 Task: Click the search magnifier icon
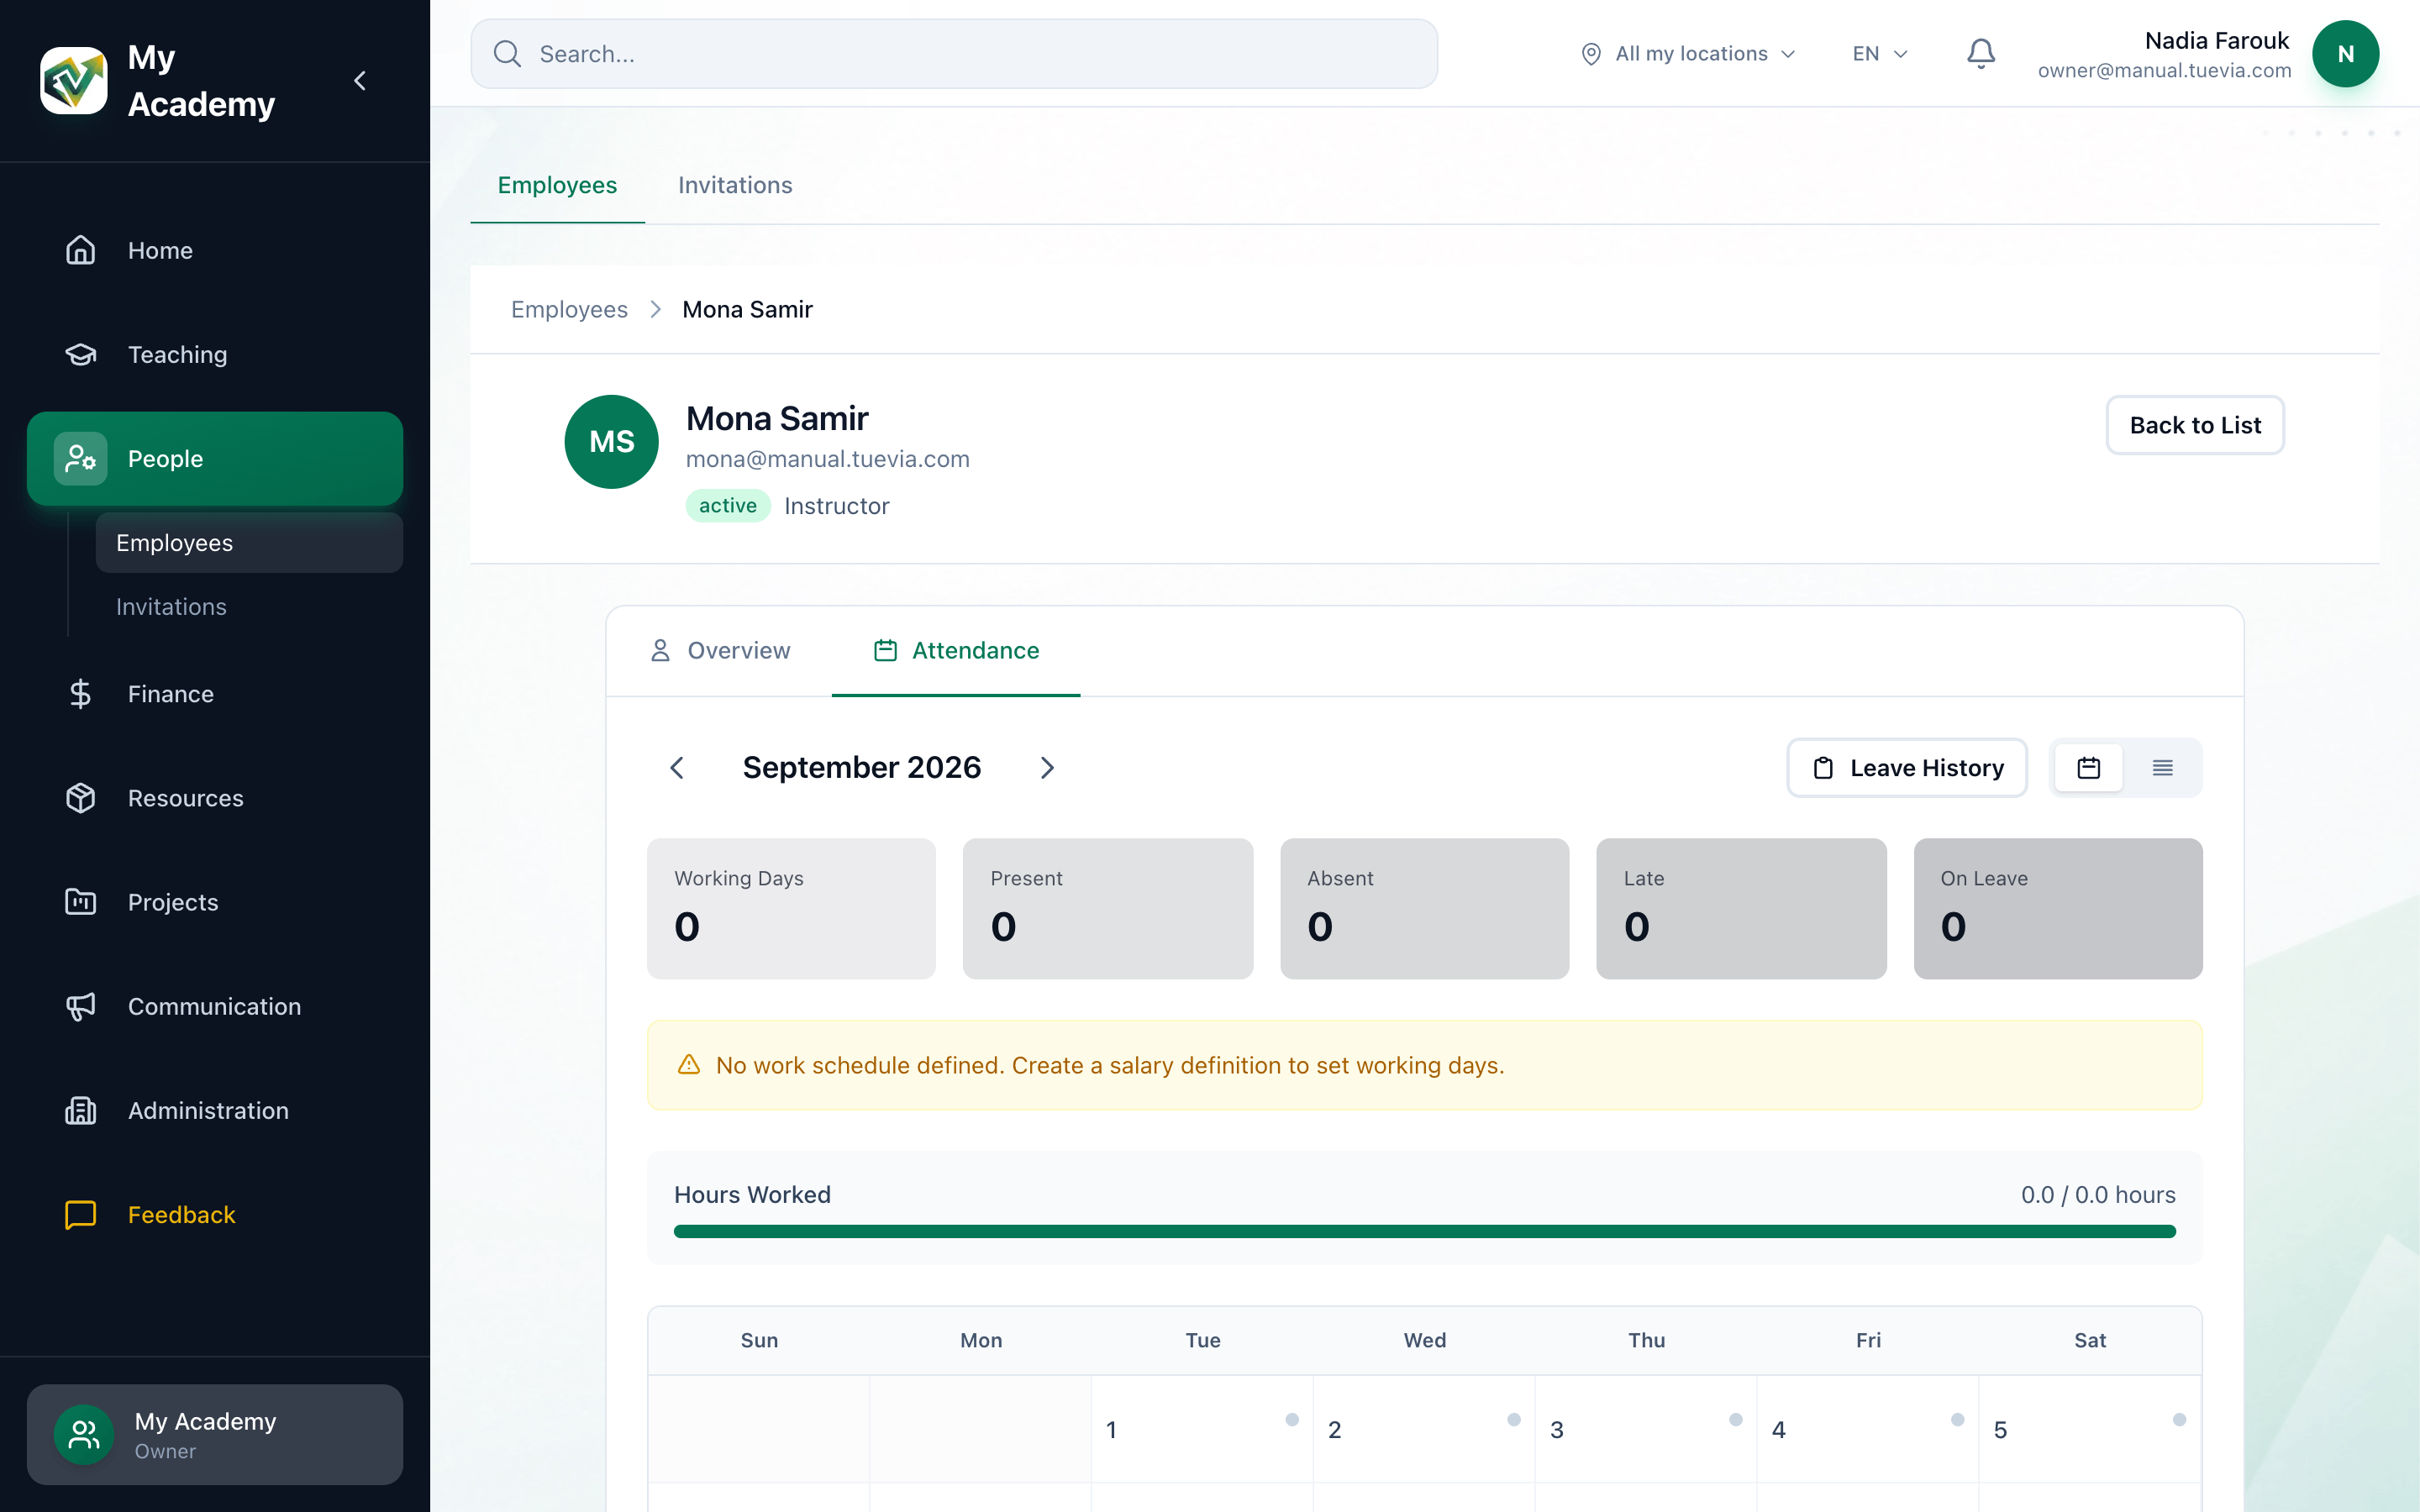pos(508,54)
